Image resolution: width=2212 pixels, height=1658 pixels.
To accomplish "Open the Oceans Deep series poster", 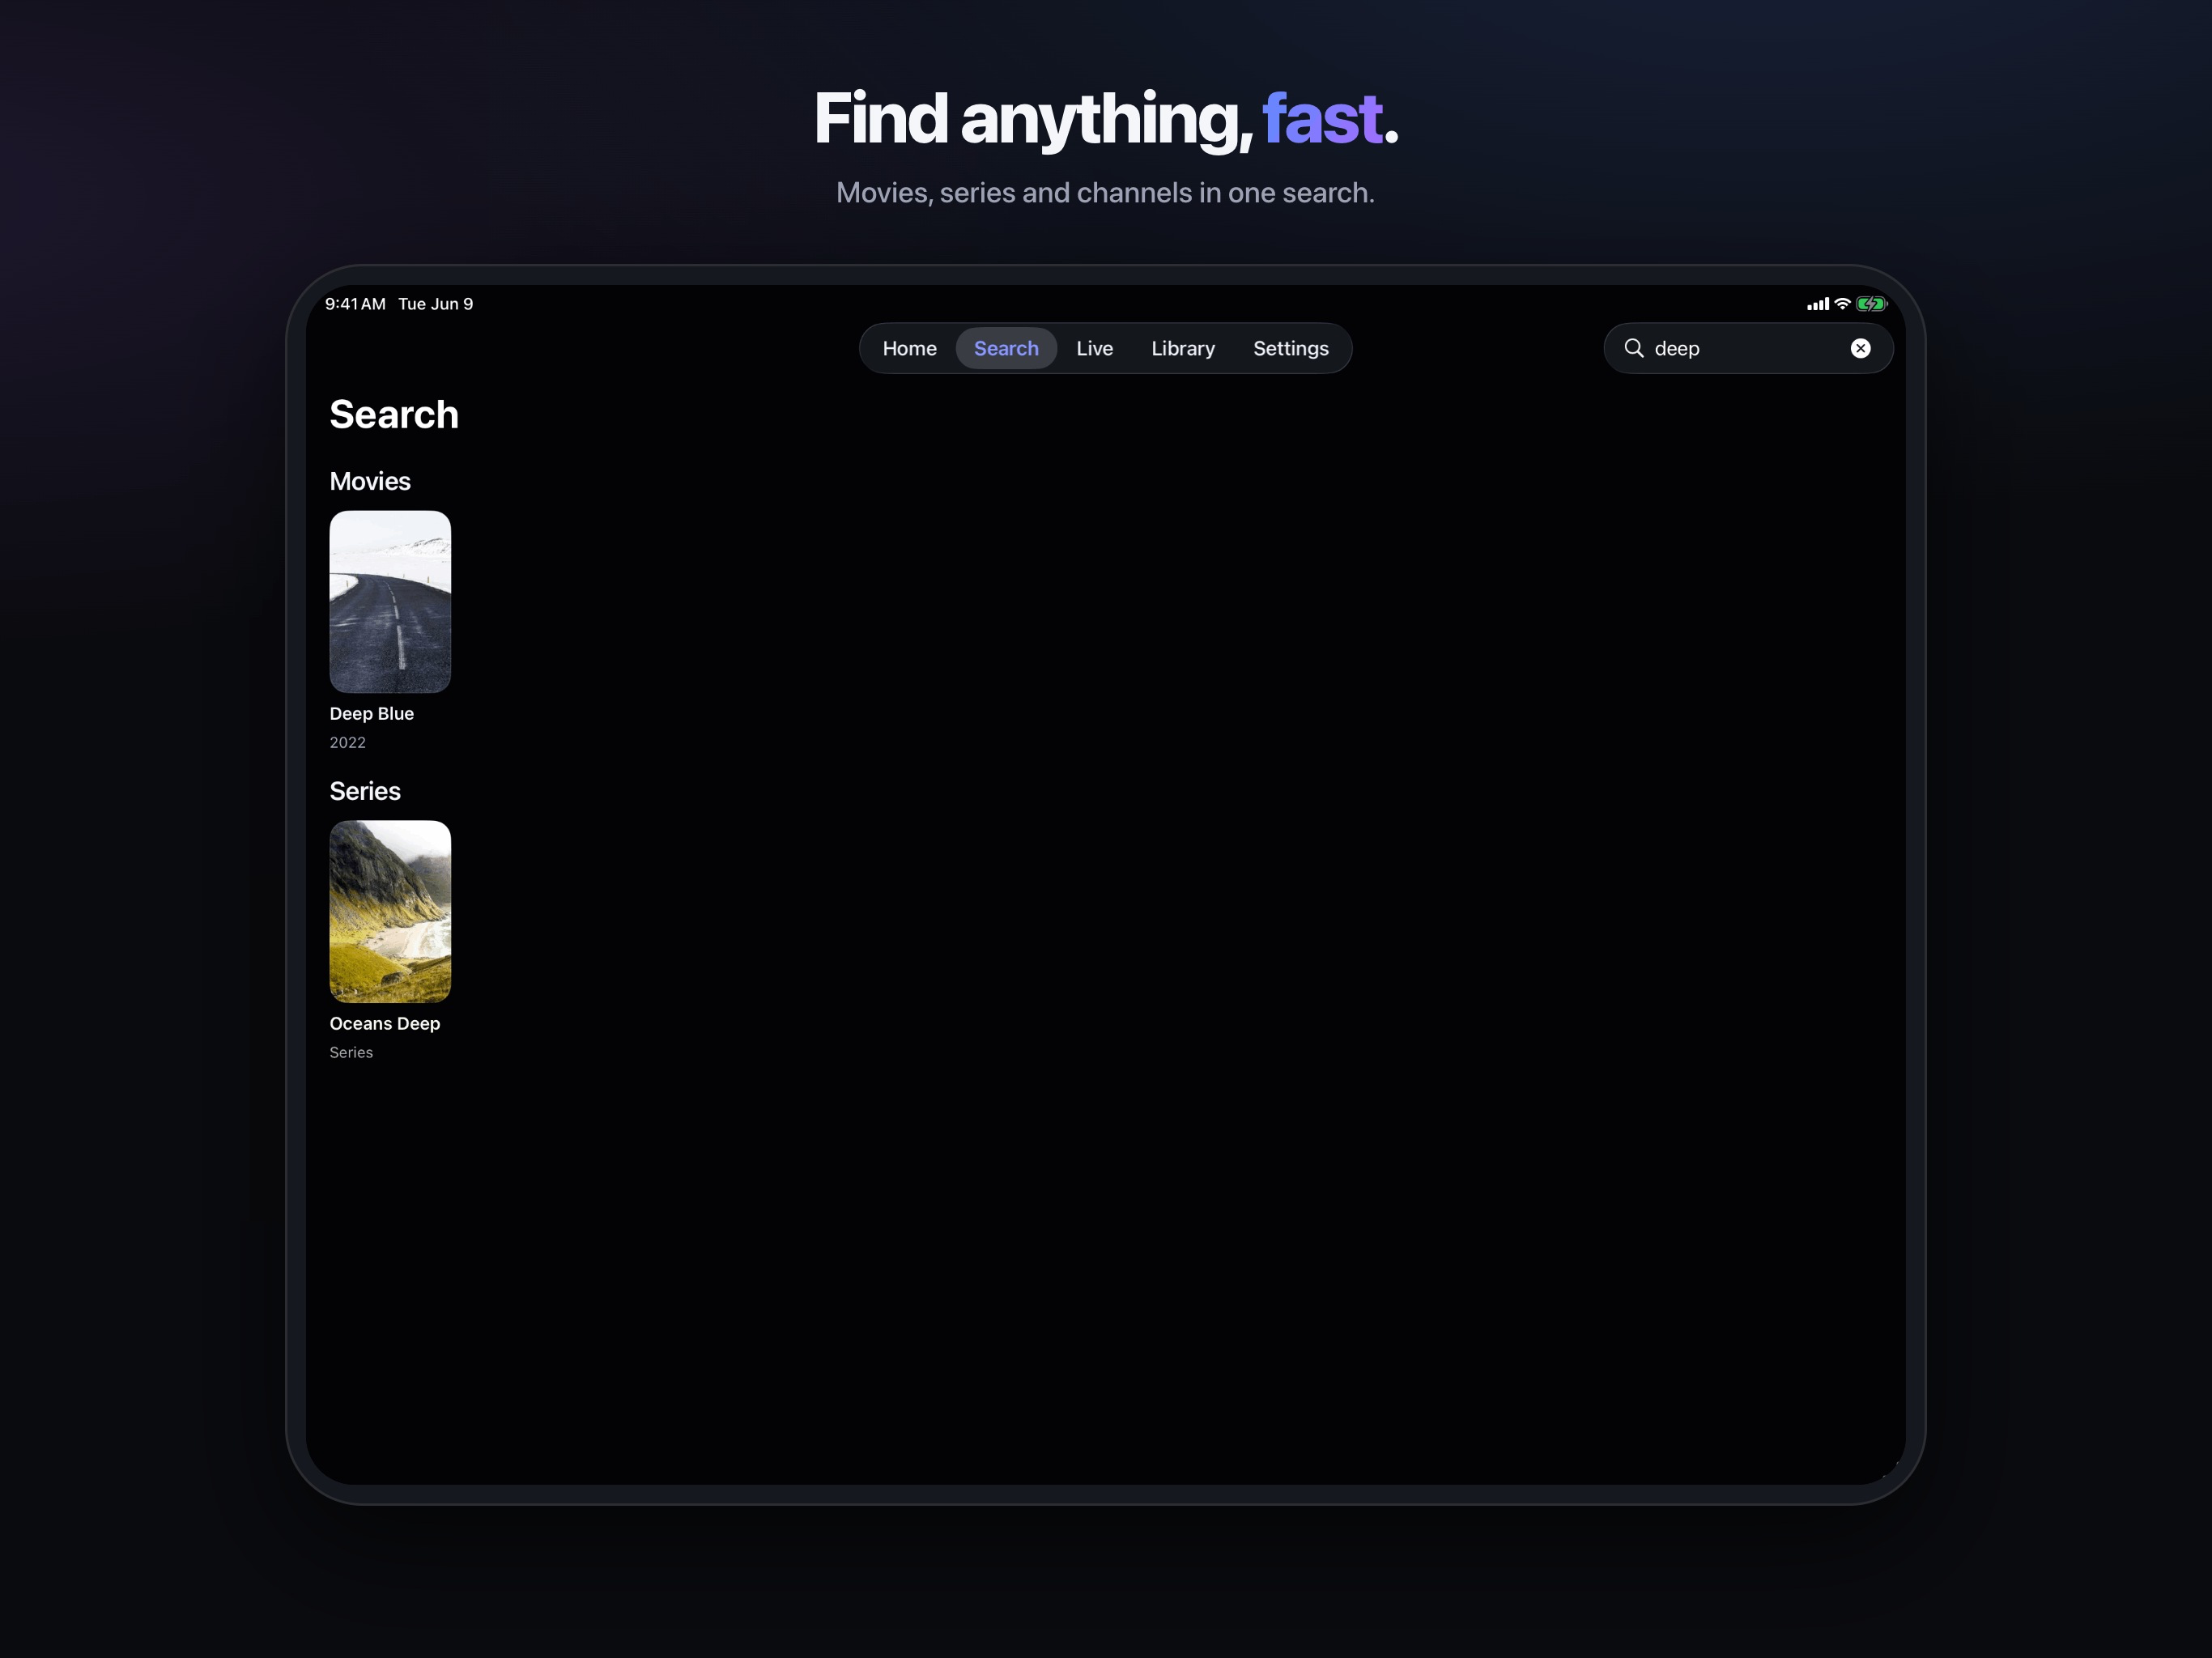I will tap(390, 912).
